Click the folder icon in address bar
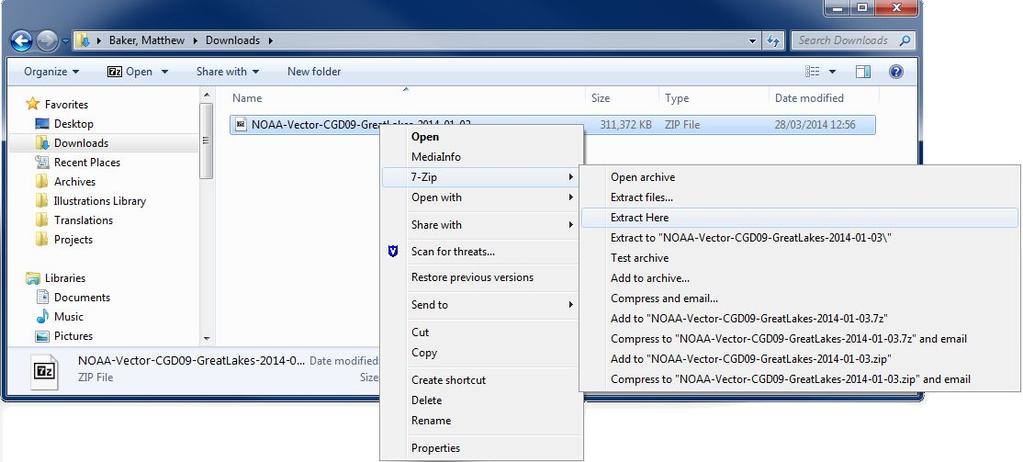 pyautogui.click(x=84, y=40)
